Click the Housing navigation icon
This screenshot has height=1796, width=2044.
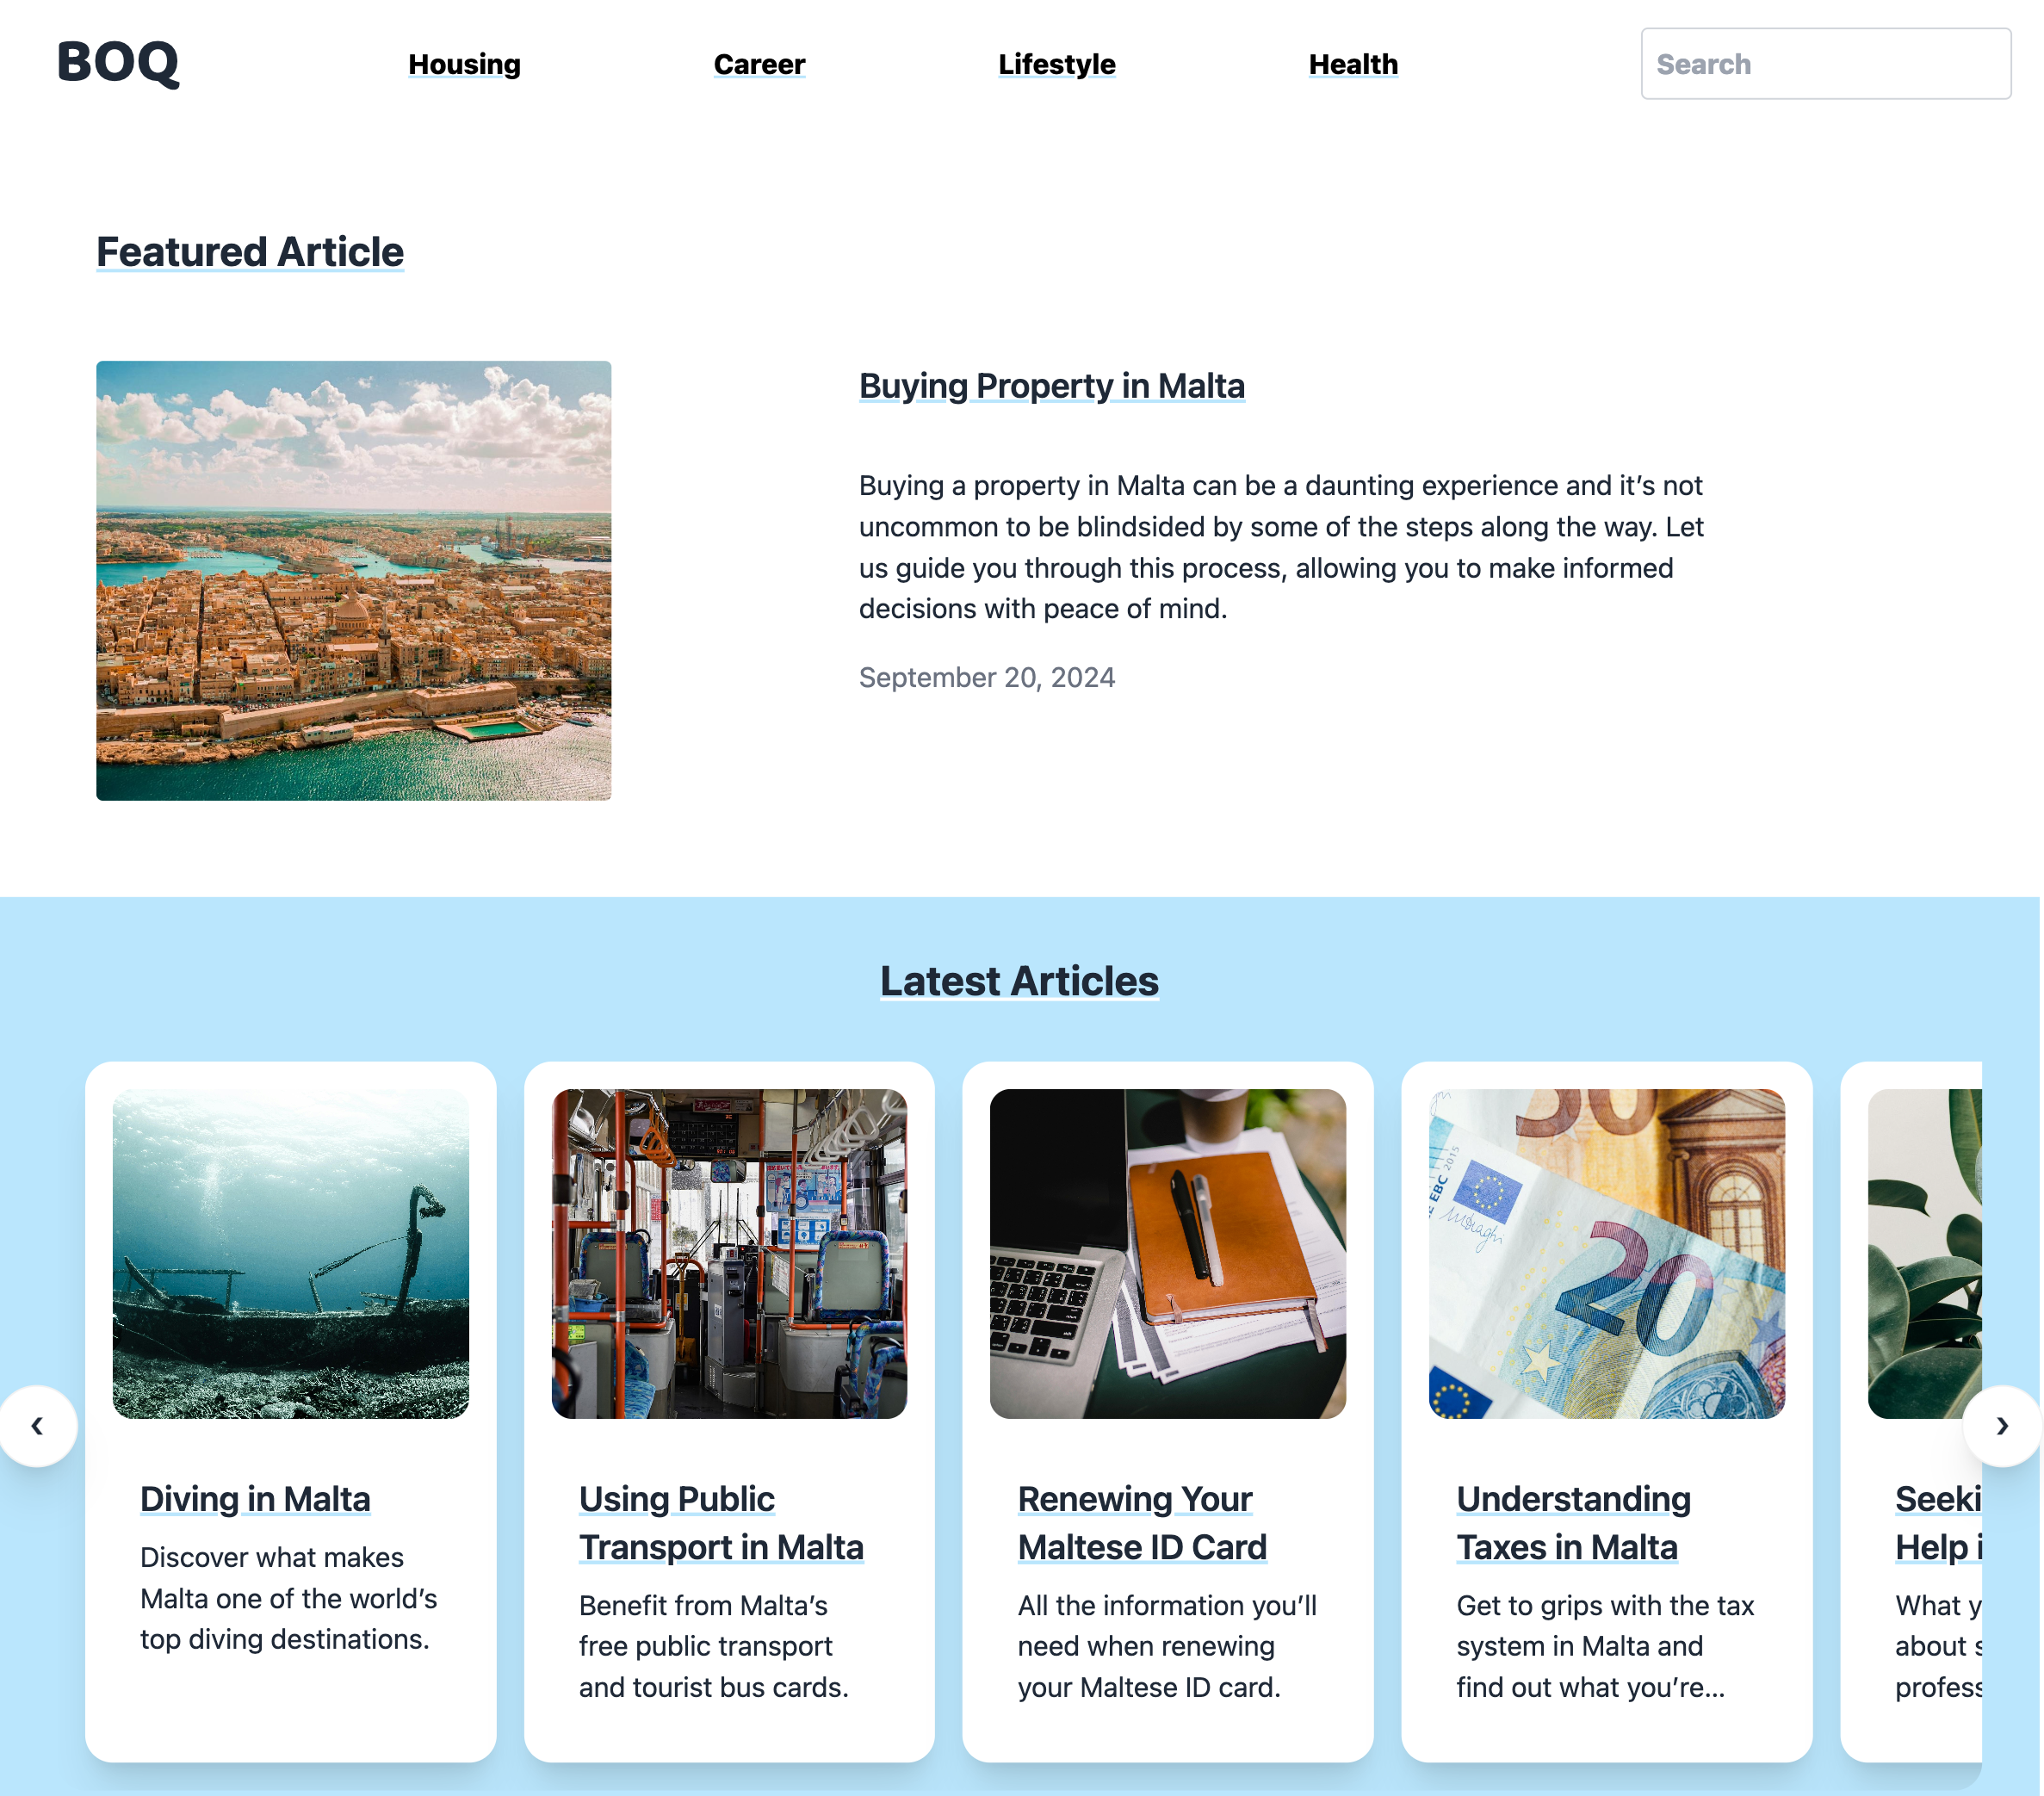pyautogui.click(x=462, y=63)
